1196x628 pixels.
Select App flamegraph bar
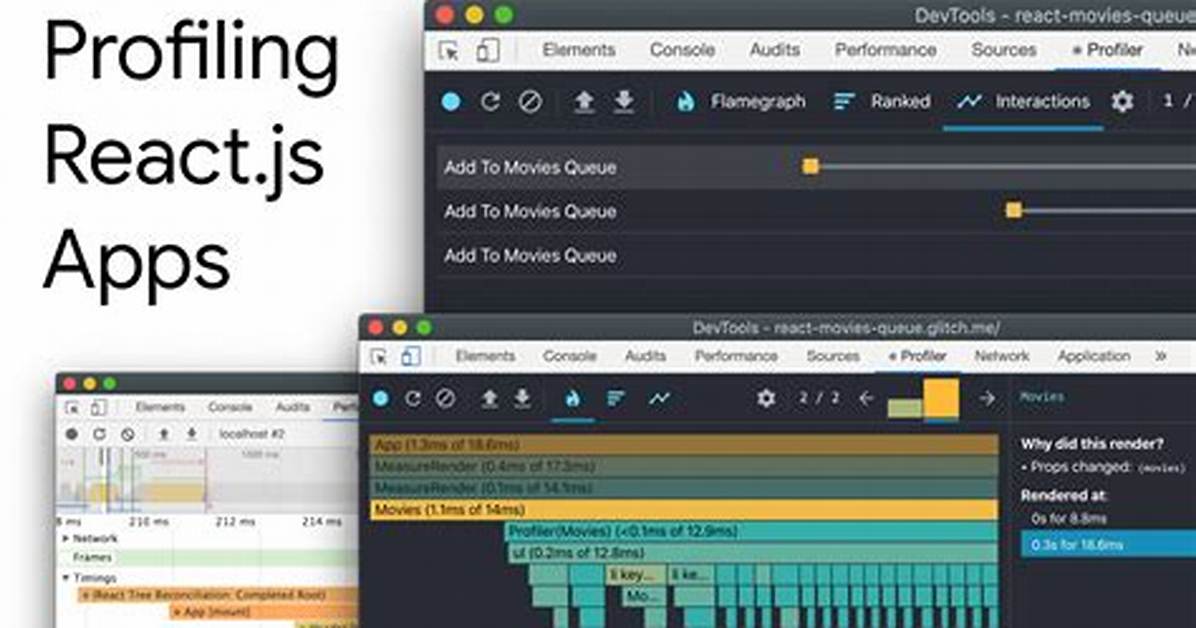[x=684, y=445]
